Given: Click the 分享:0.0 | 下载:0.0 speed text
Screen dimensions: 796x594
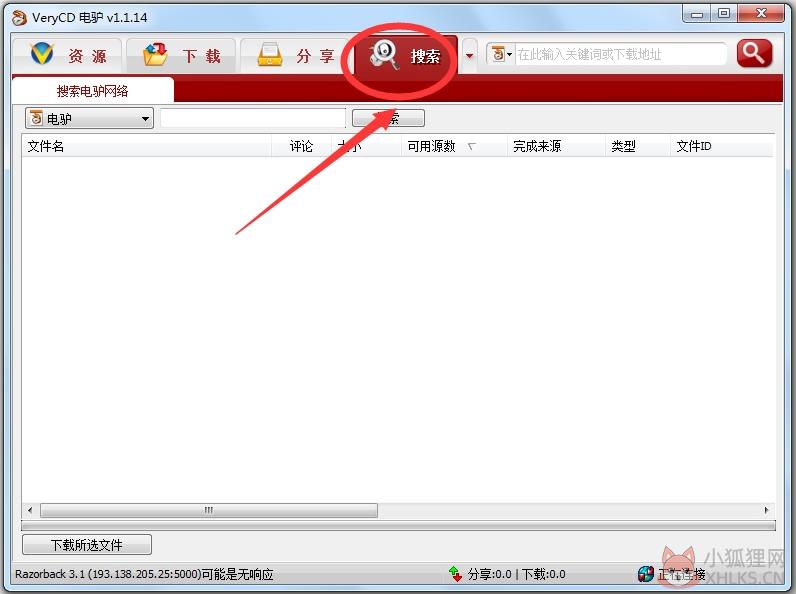Looking at the screenshot, I should click(x=516, y=574).
